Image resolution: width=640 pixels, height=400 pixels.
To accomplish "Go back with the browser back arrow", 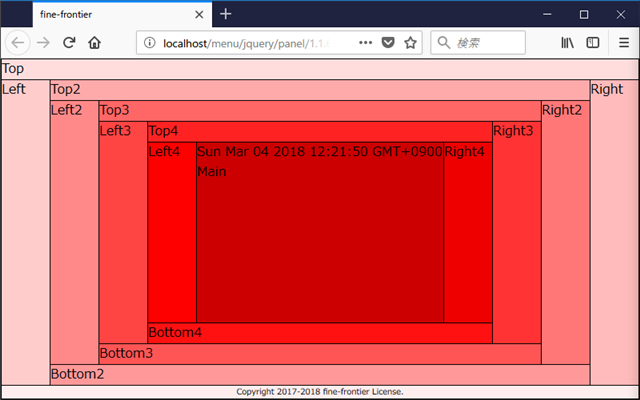I will click(x=18, y=42).
